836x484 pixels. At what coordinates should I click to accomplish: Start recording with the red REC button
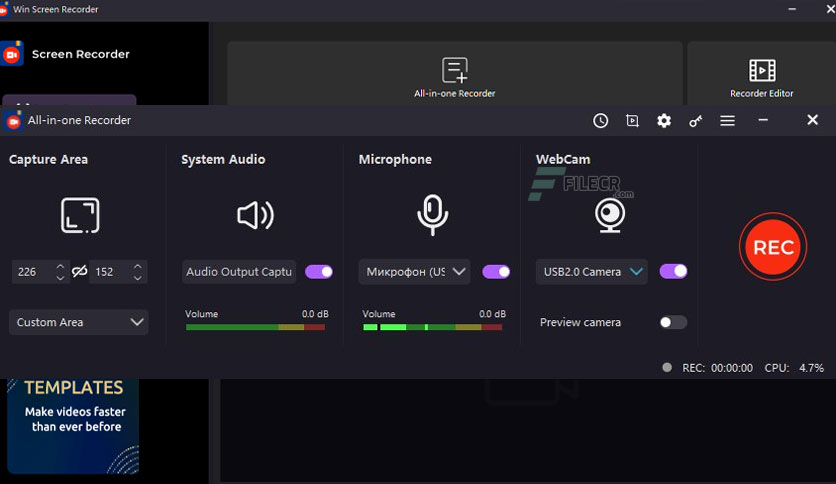(x=773, y=247)
